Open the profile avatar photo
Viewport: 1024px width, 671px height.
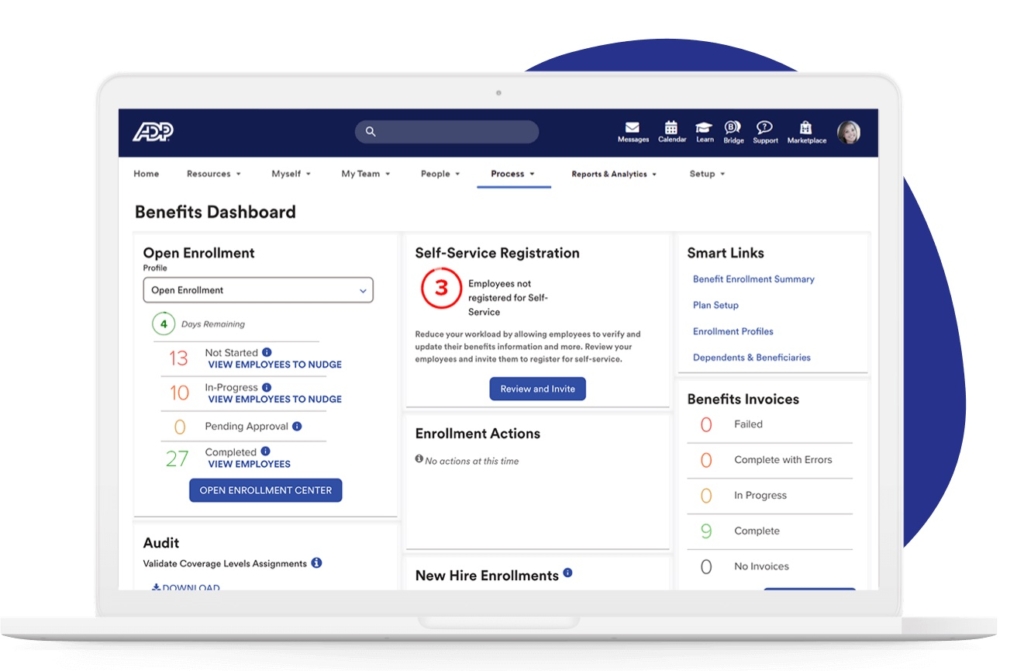[x=849, y=131]
